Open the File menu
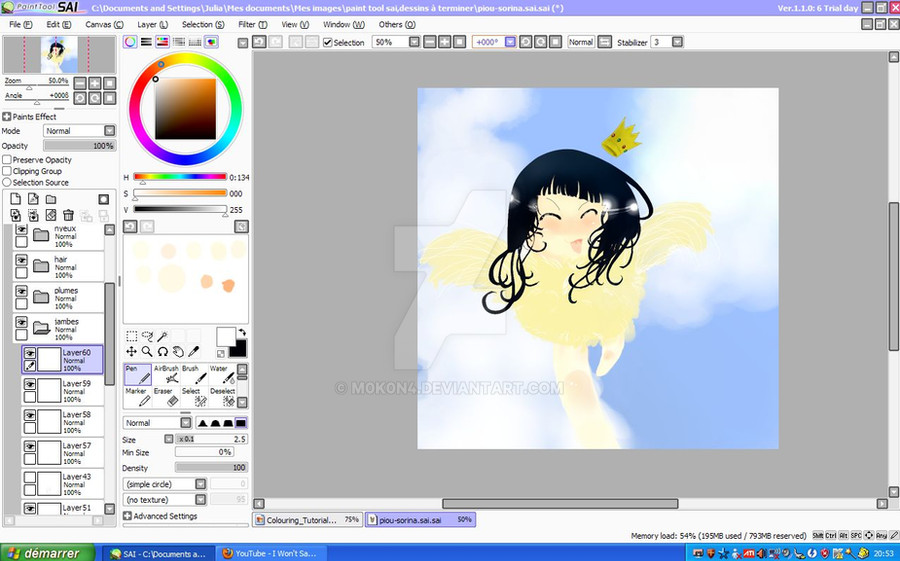The height and width of the screenshot is (561, 900). coord(21,25)
